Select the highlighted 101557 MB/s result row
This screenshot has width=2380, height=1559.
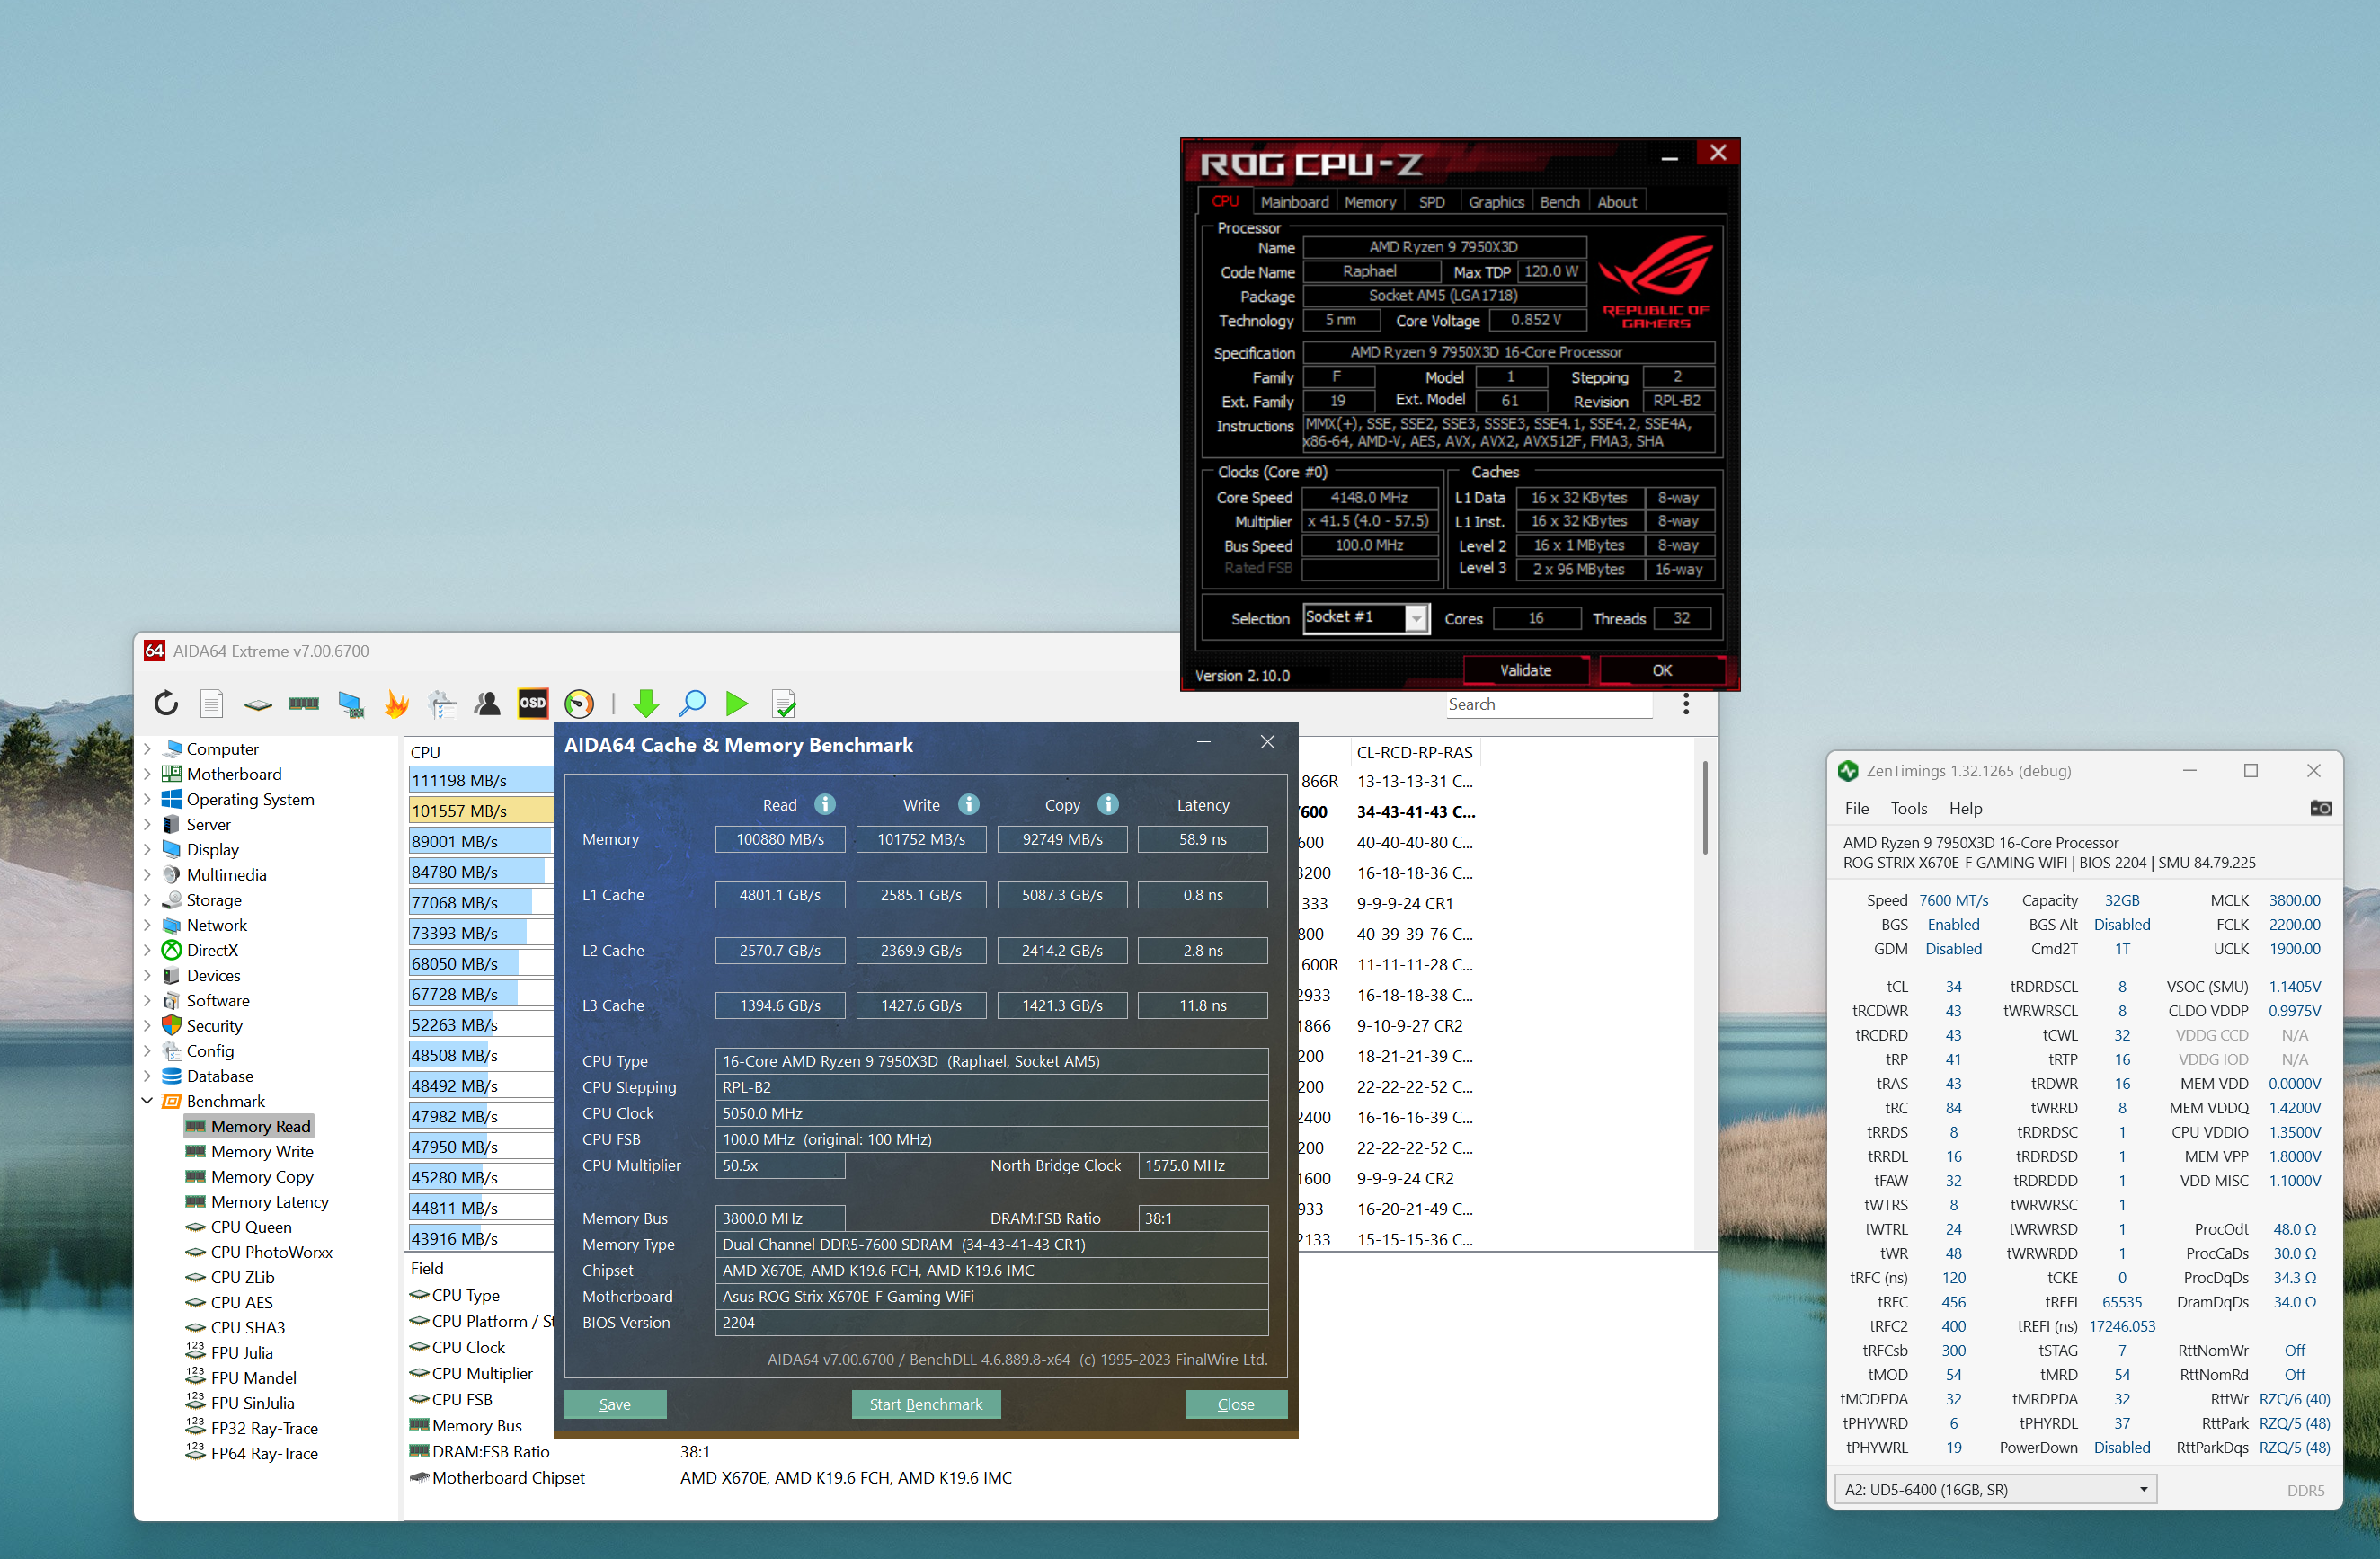pos(481,811)
